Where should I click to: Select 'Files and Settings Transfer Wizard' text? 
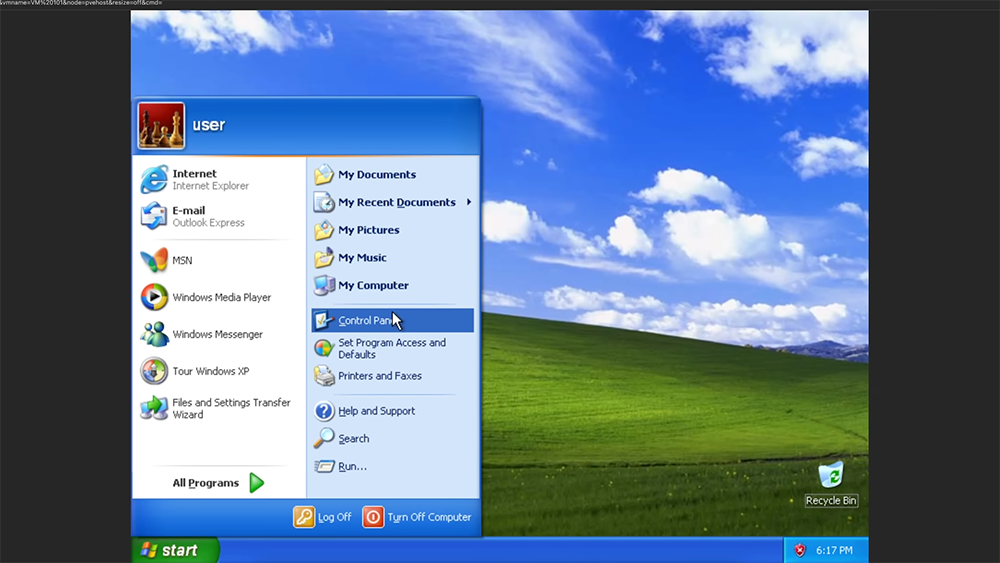[231, 409]
